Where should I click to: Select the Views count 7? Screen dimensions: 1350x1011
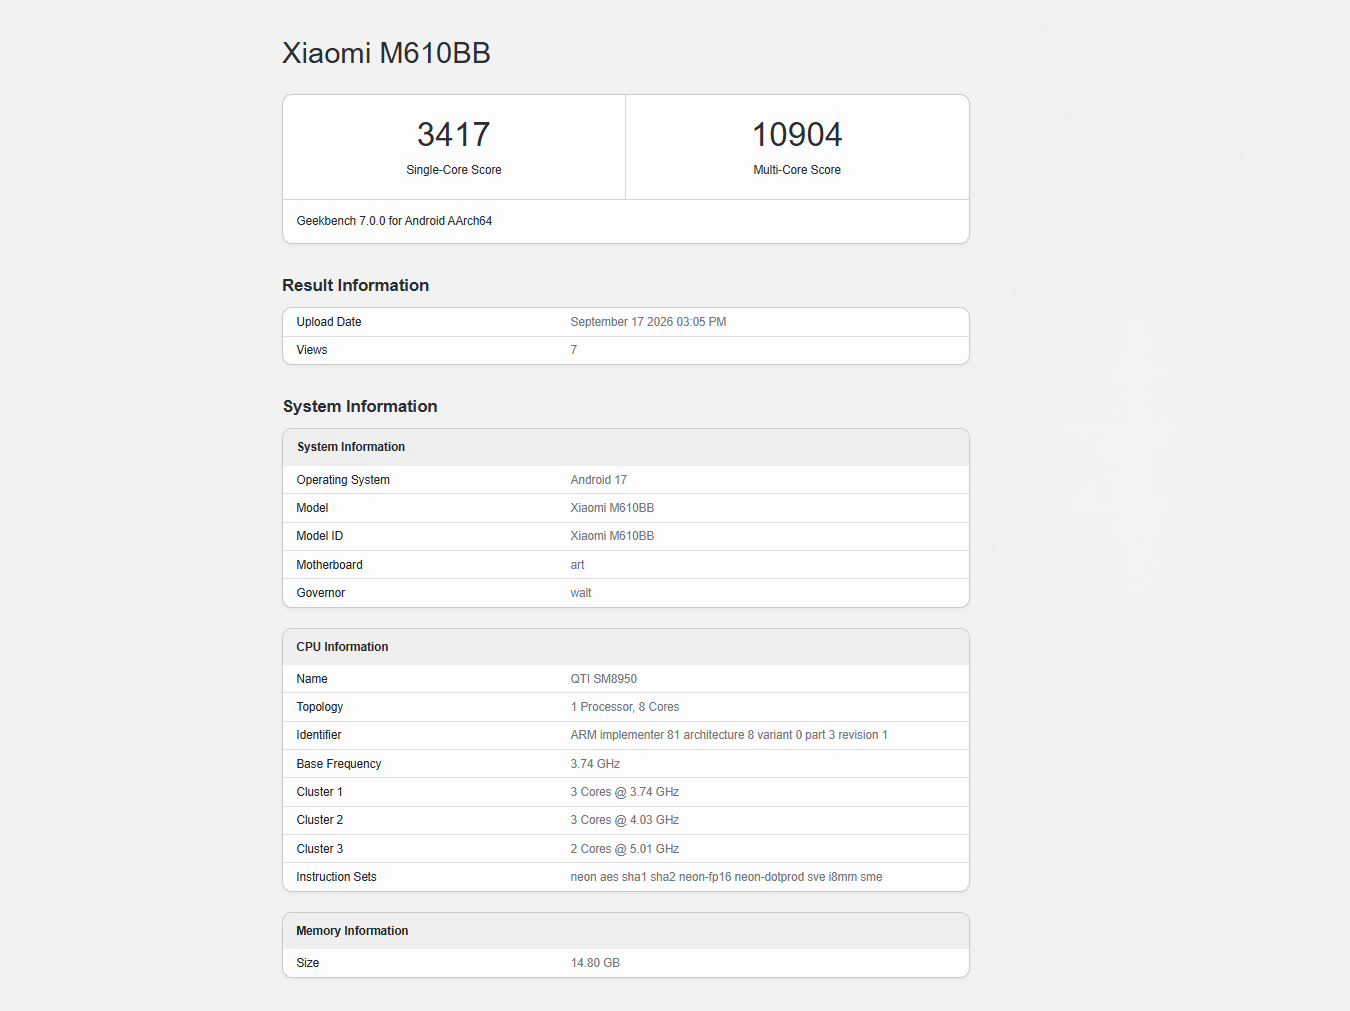[574, 350]
